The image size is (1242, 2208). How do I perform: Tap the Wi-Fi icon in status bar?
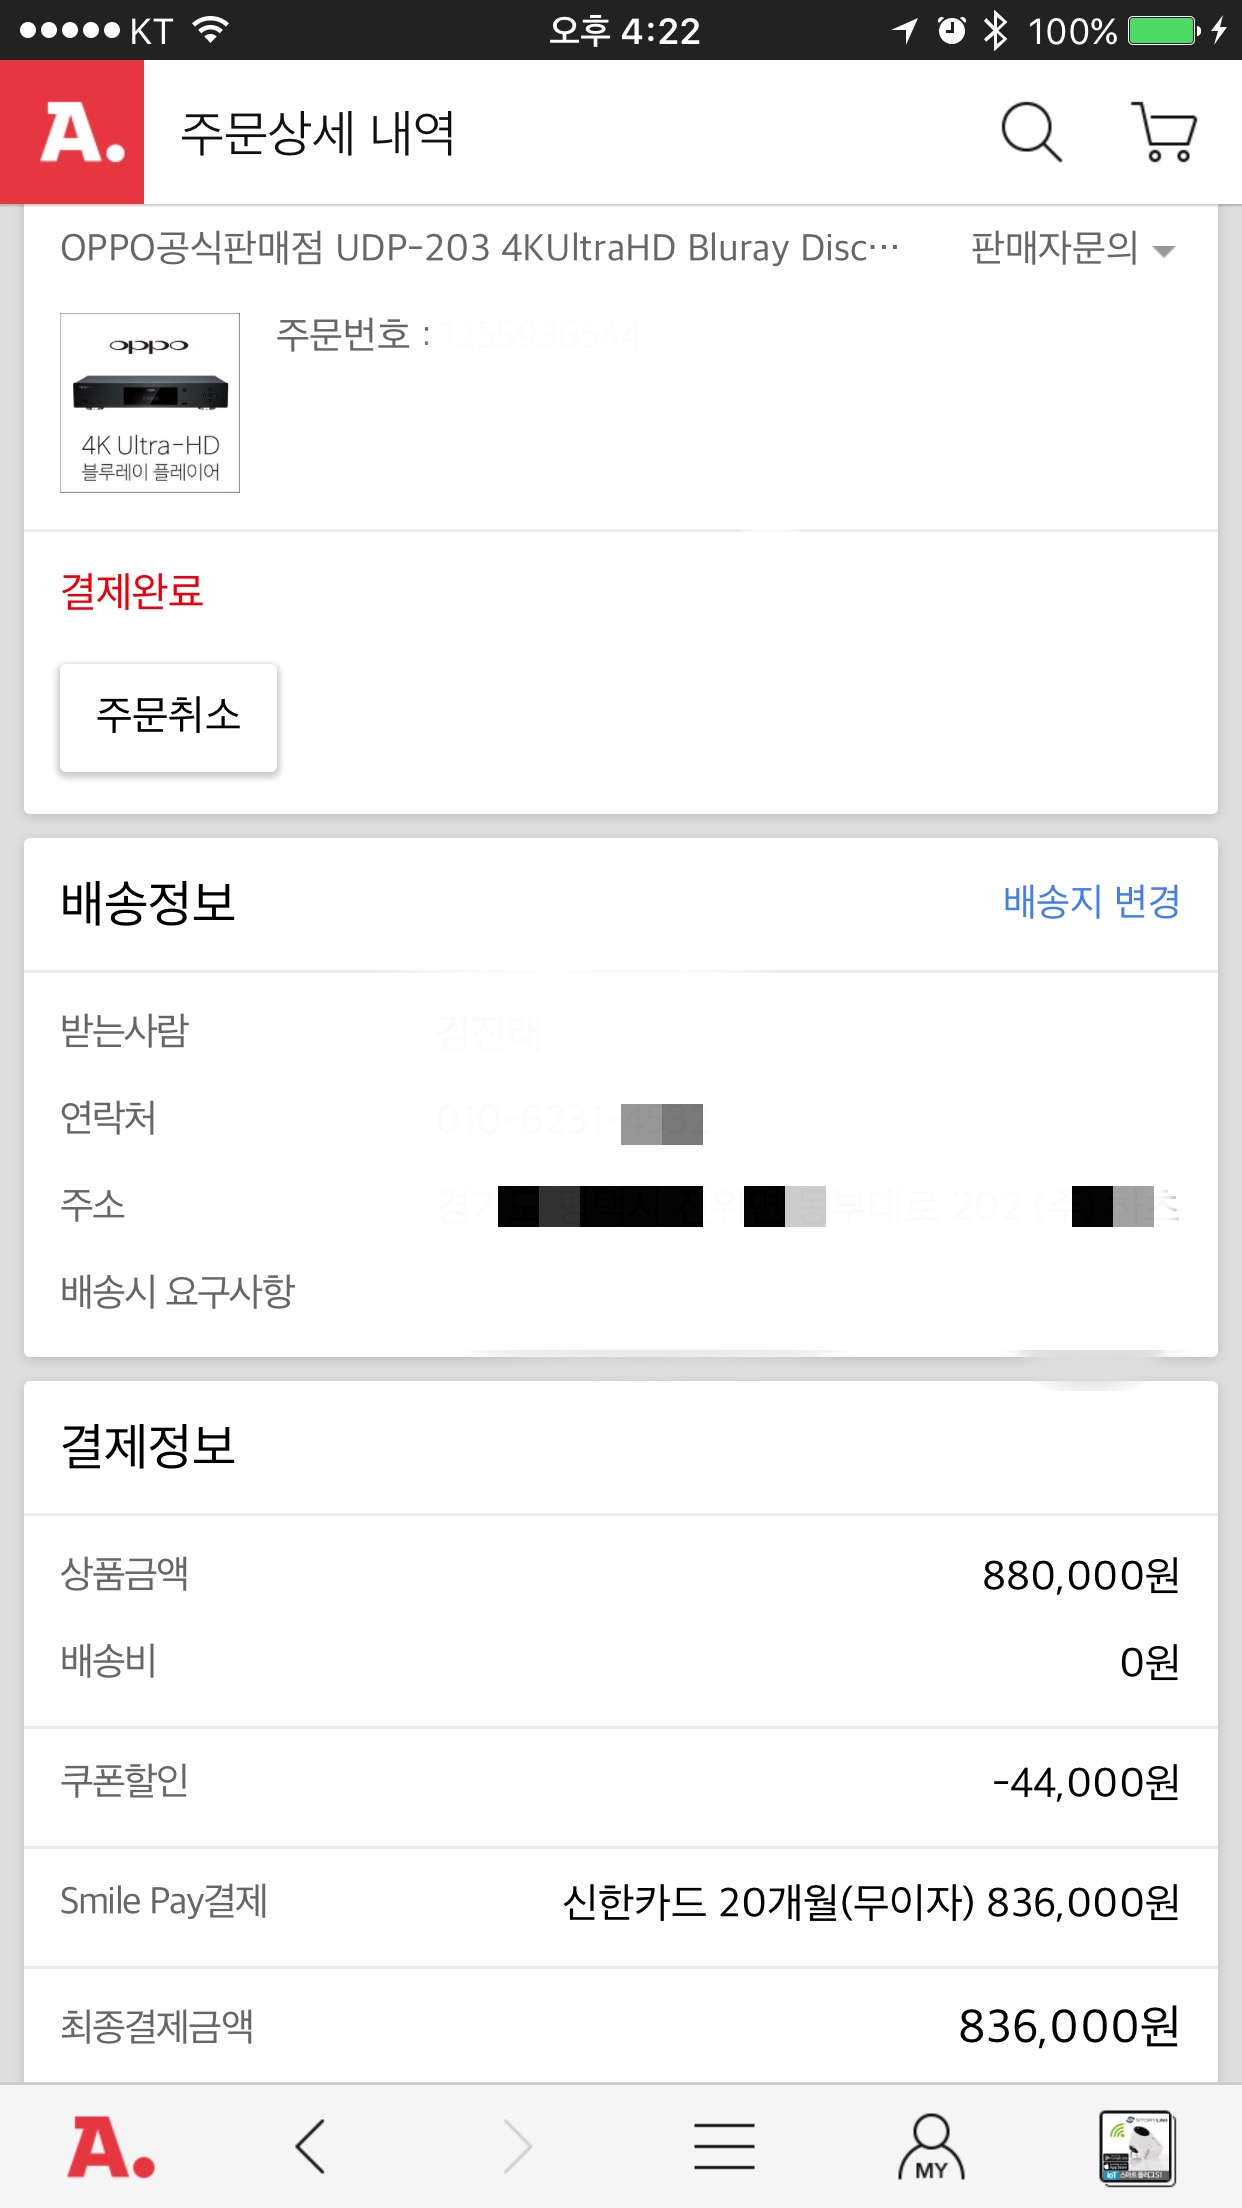[x=210, y=31]
